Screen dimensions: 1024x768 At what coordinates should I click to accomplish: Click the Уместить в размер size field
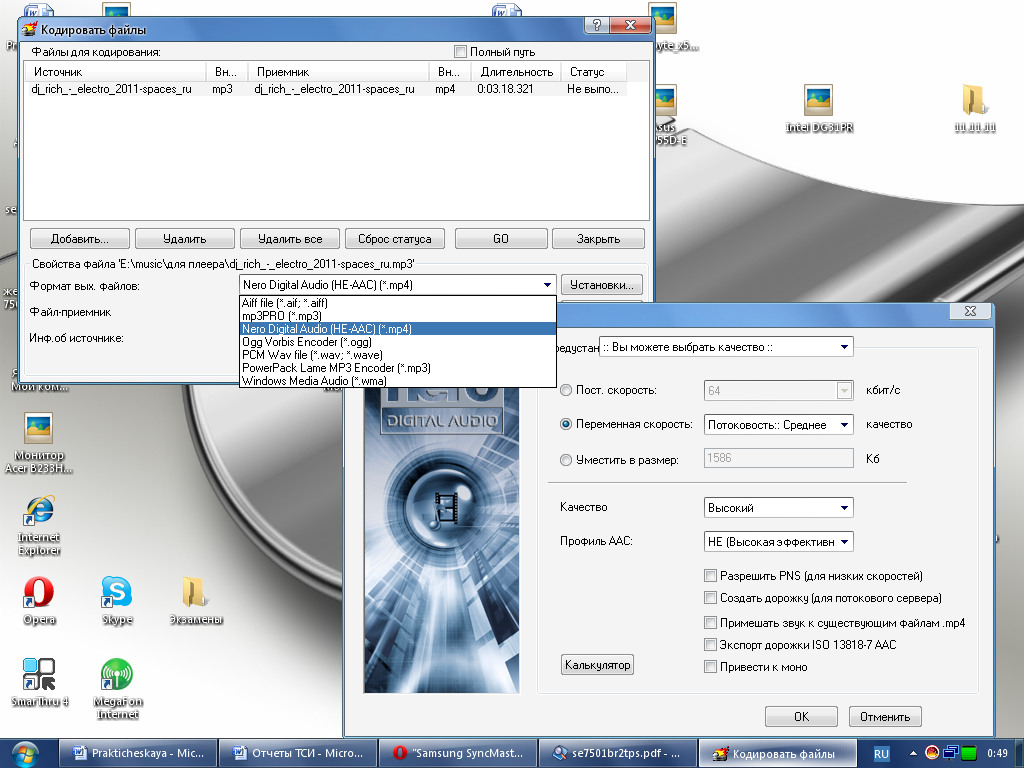coord(778,458)
